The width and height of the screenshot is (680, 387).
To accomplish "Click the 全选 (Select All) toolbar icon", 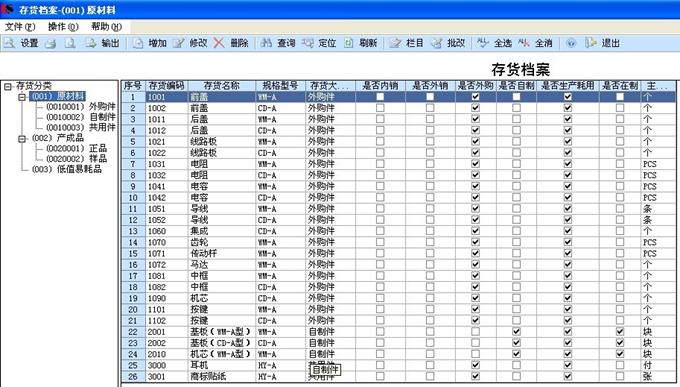I will [x=483, y=43].
